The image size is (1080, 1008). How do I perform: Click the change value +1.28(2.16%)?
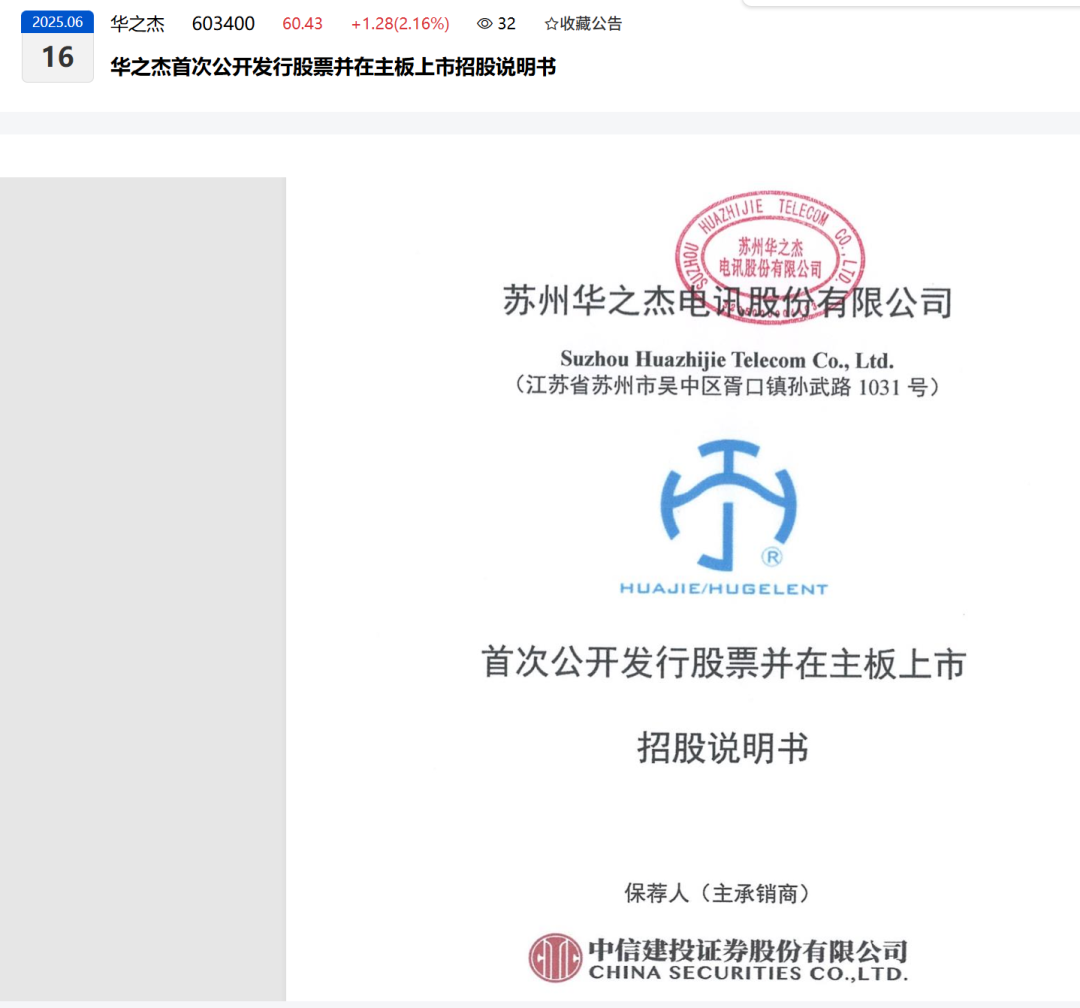click(399, 24)
